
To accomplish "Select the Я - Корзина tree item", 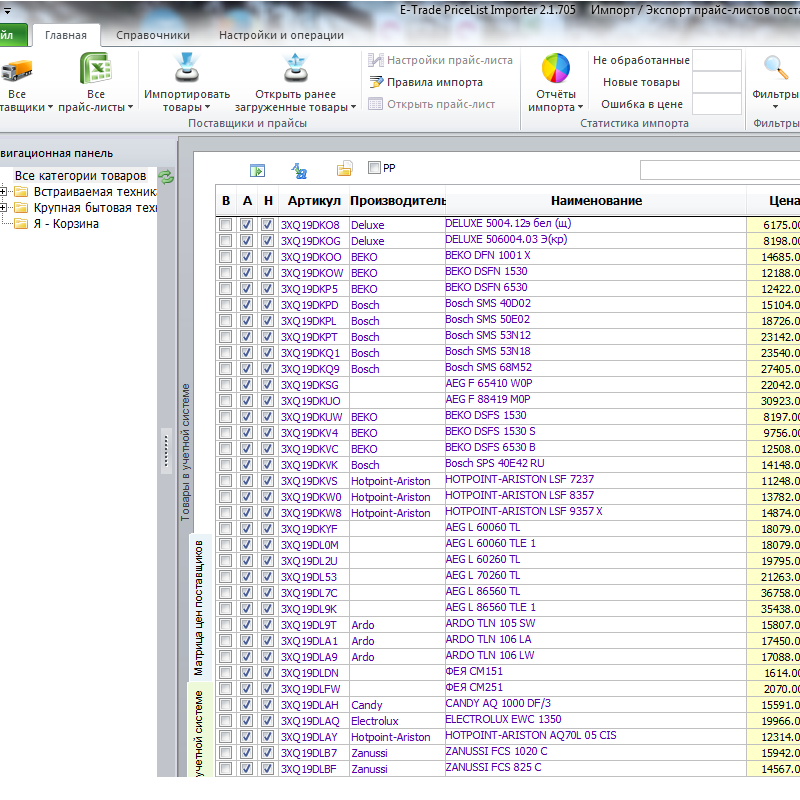I will pyautogui.click(x=66, y=224).
